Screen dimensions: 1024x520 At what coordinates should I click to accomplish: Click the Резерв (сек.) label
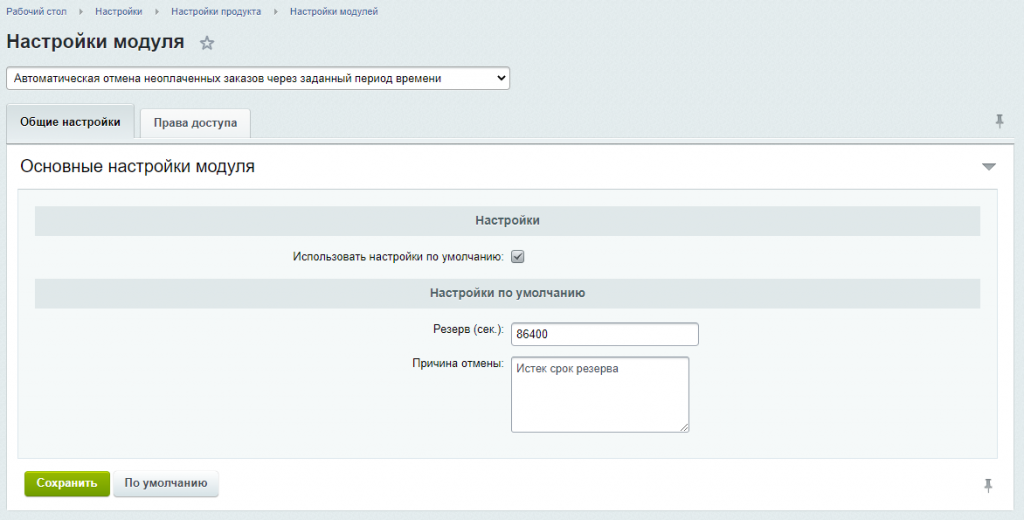468,329
